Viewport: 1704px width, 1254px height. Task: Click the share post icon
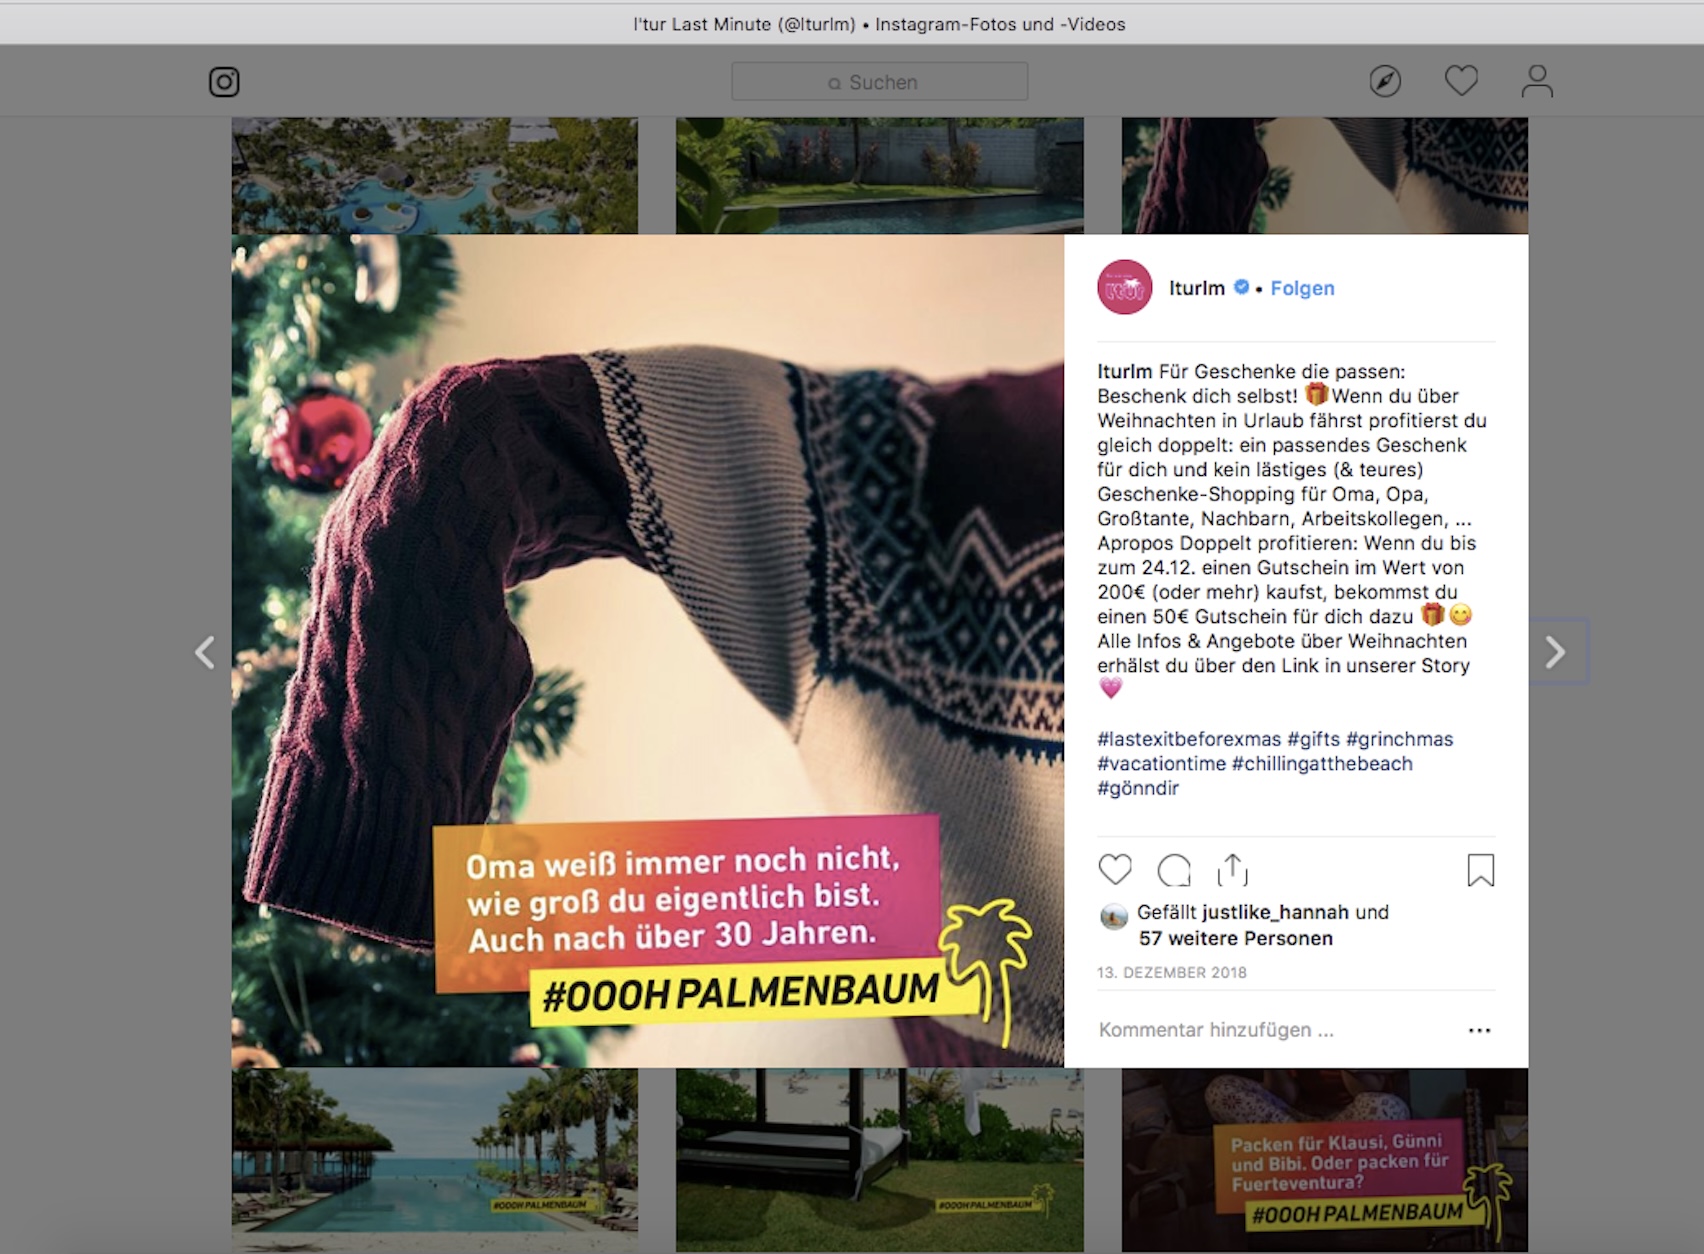pyautogui.click(x=1233, y=870)
